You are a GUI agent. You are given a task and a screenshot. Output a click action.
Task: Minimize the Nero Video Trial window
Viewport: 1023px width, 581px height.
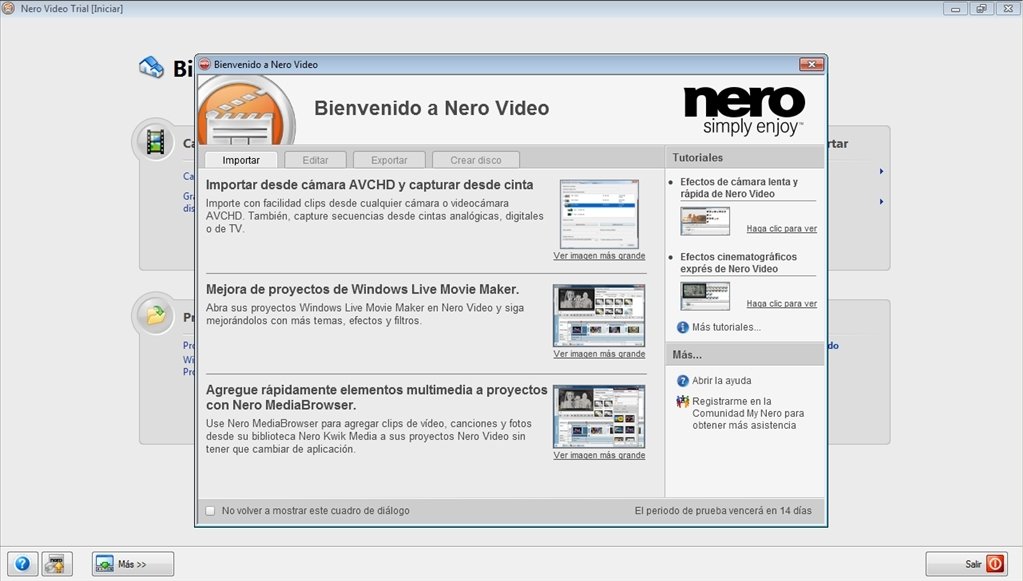tap(955, 8)
